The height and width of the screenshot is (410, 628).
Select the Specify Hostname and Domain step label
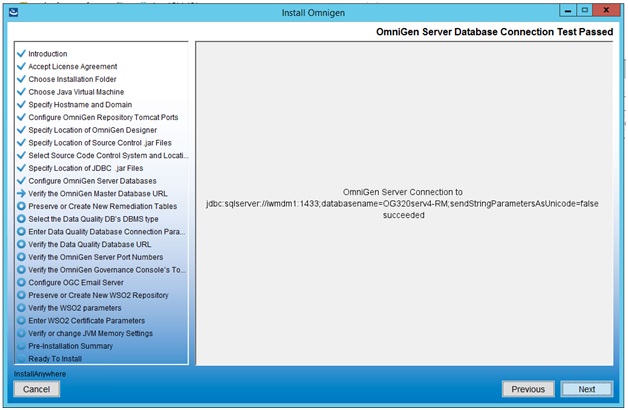(x=80, y=105)
